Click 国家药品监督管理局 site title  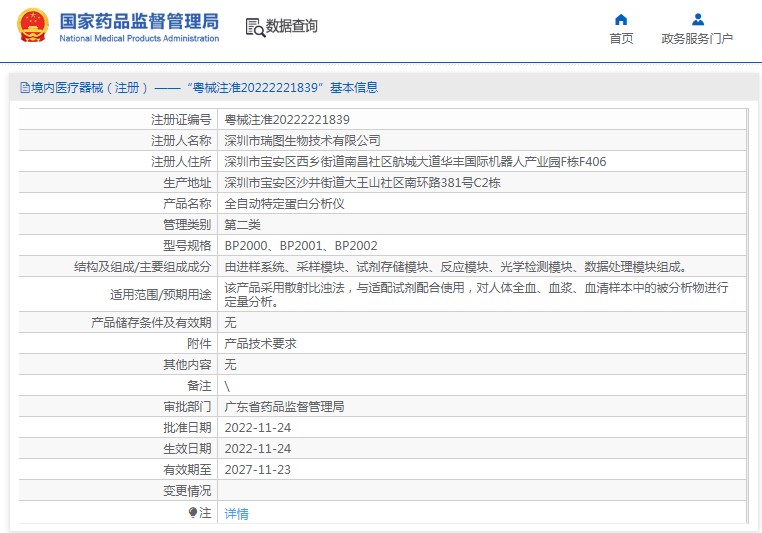click(139, 21)
